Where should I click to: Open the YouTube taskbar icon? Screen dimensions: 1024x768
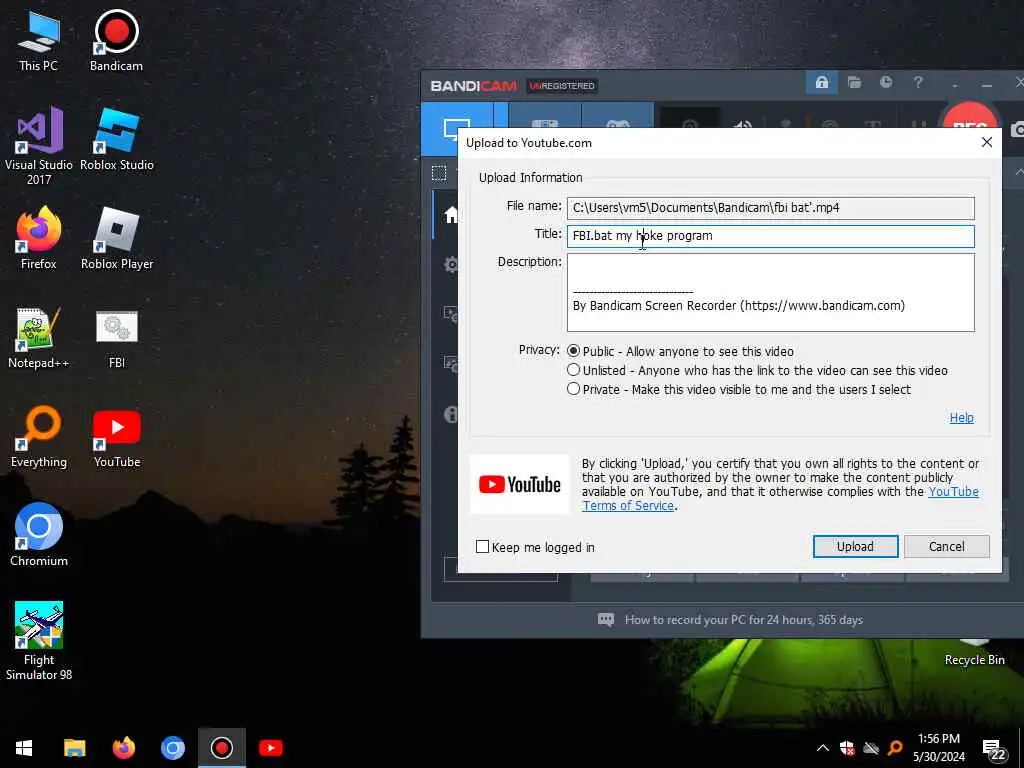[270, 748]
